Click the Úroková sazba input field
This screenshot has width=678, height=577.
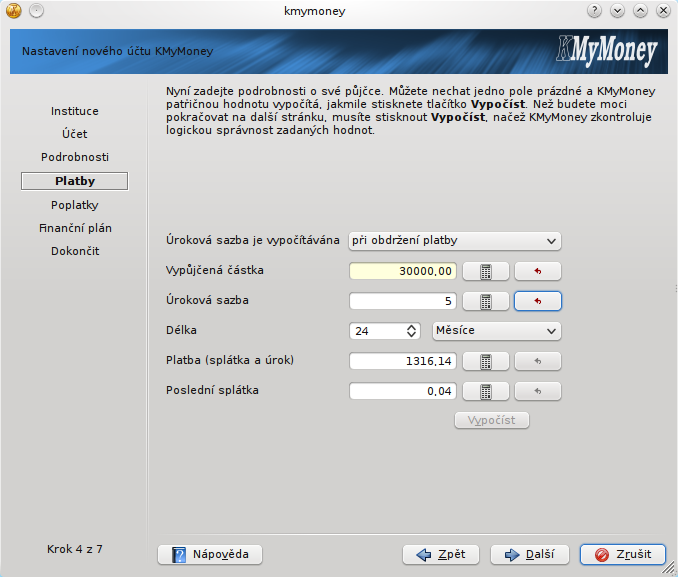pyautogui.click(x=403, y=301)
